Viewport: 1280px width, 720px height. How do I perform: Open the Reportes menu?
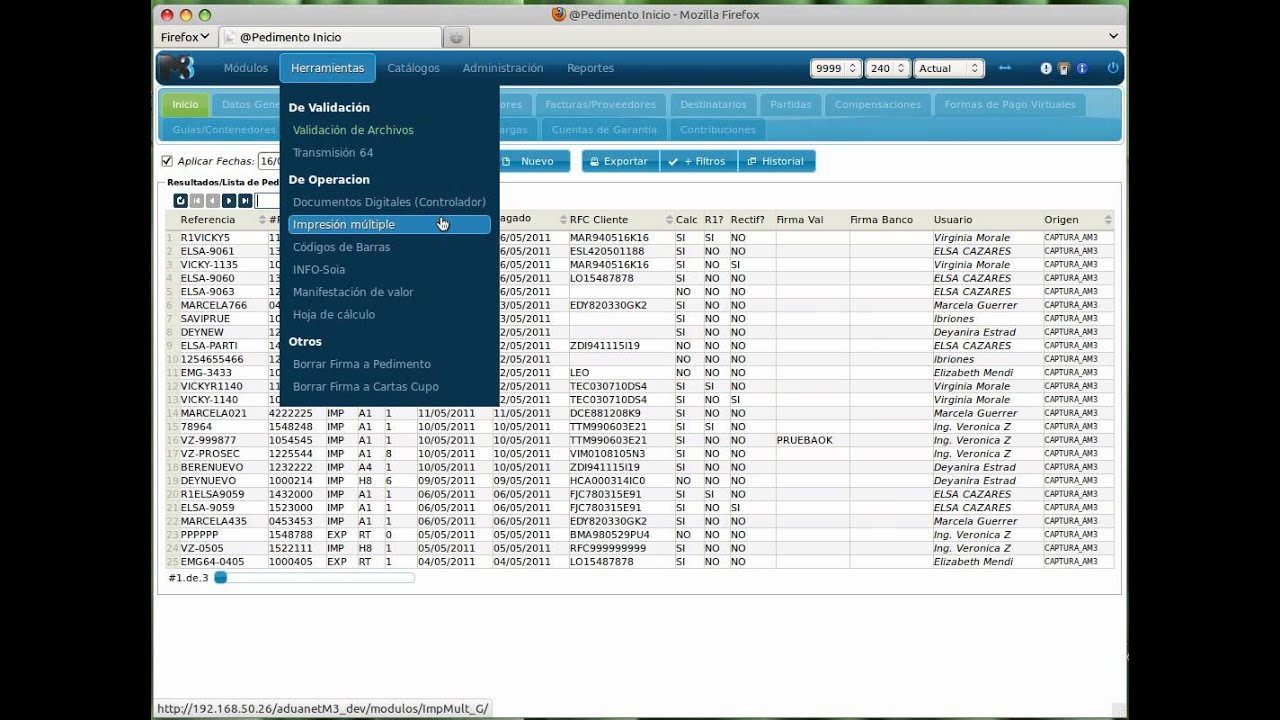[590, 68]
